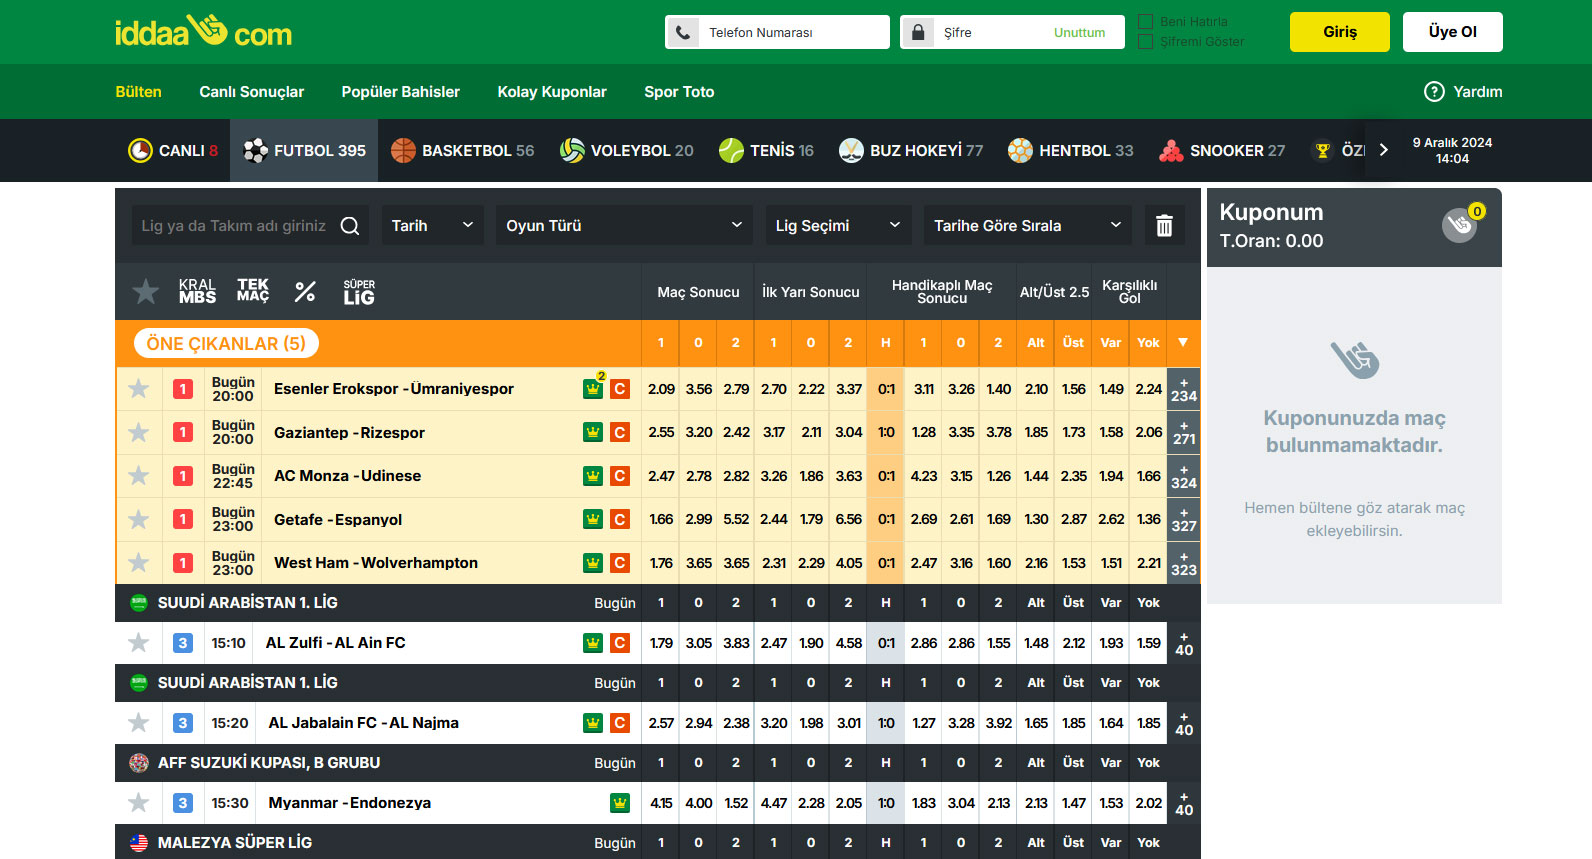
Task: Select 4.15 home odds for Myanmar-Endonezya
Action: click(x=661, y=803)
